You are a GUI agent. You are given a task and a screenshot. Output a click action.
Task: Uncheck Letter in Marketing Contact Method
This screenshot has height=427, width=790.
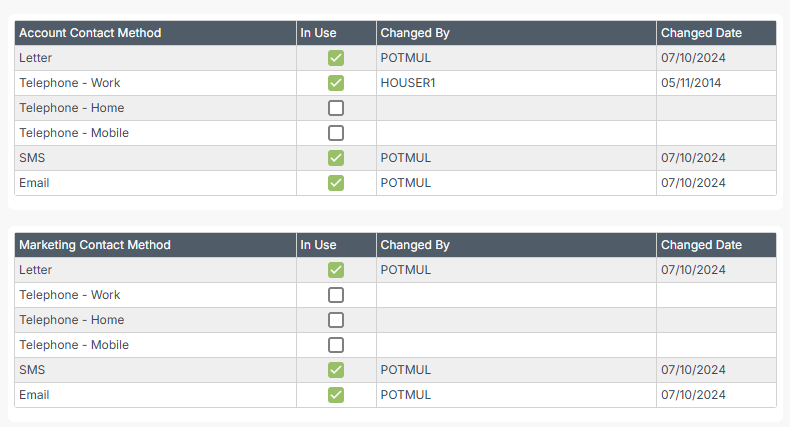(336, 270)
